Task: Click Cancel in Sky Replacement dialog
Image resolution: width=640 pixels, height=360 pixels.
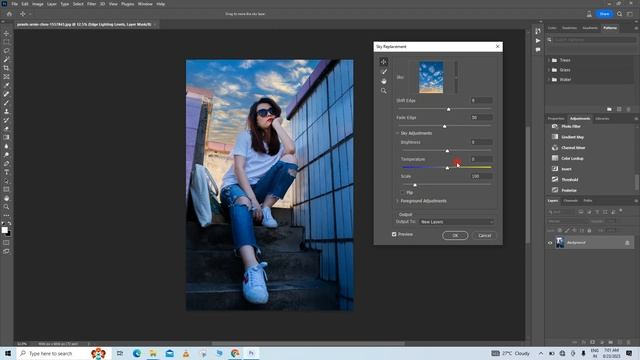Action: [484, 236]
